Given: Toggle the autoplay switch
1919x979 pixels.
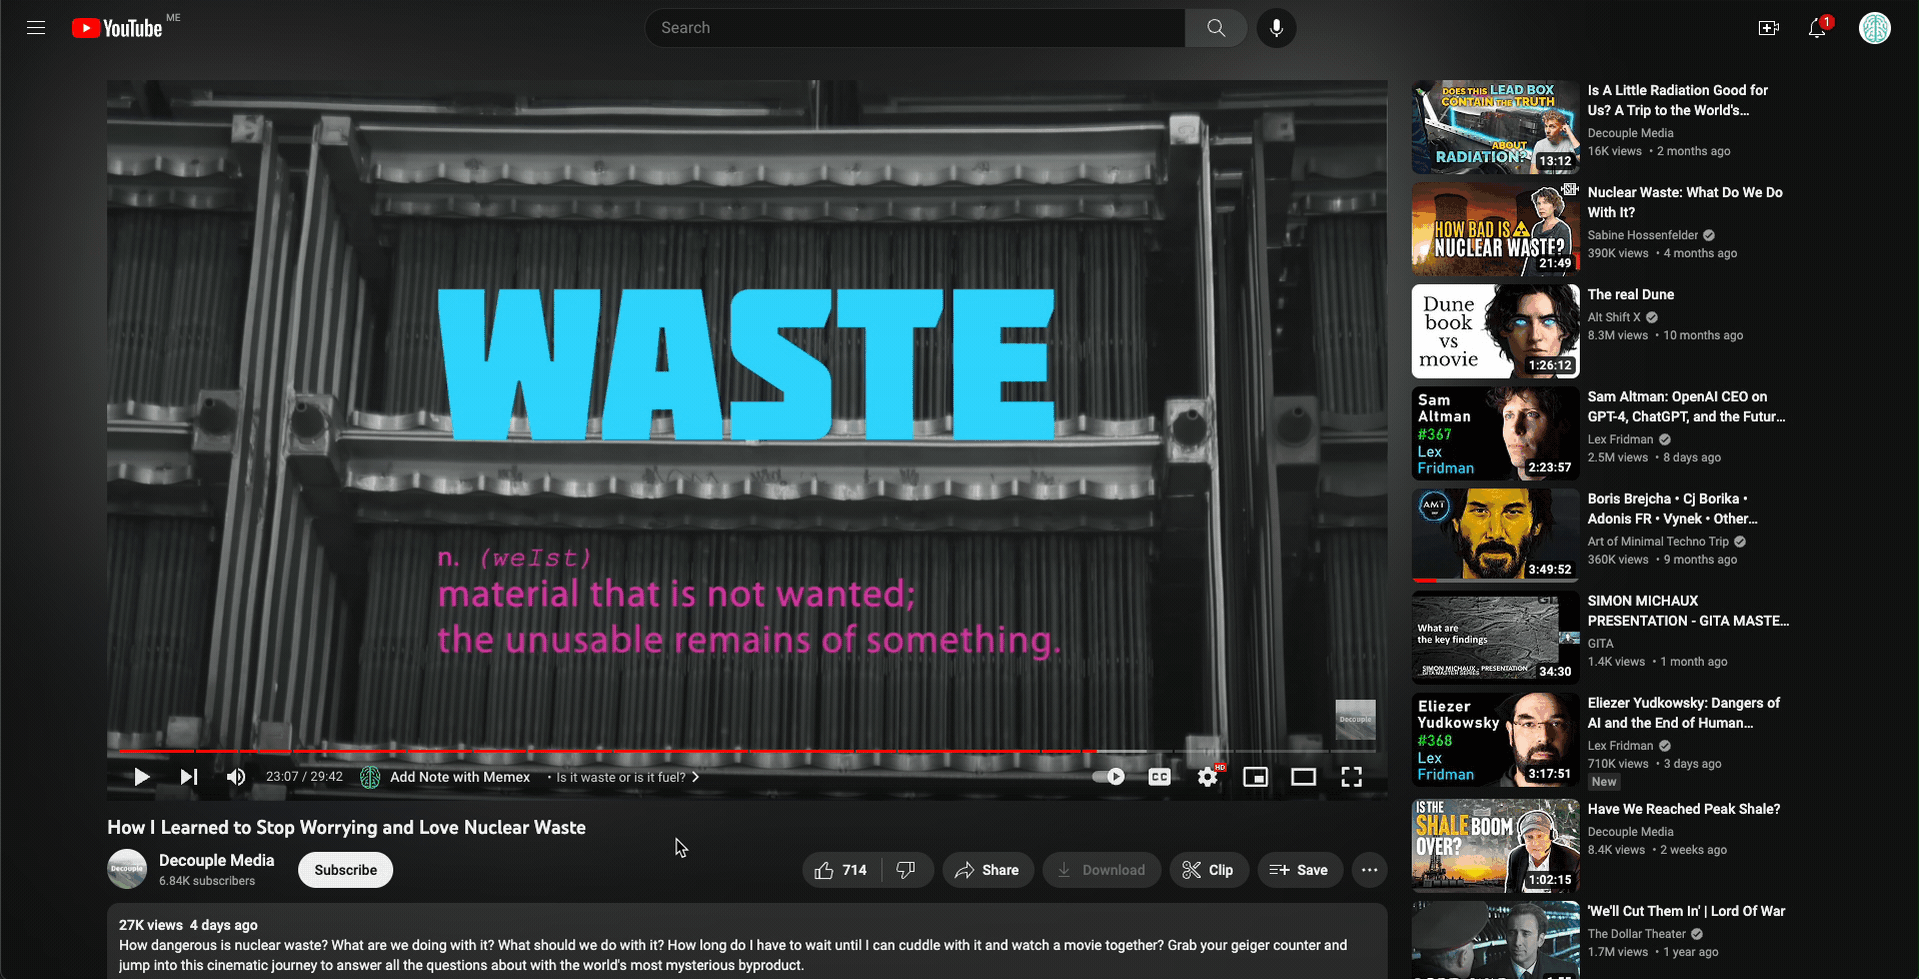Looking at the screenshot, I should pyautogui.click(x=1108, y=777).
